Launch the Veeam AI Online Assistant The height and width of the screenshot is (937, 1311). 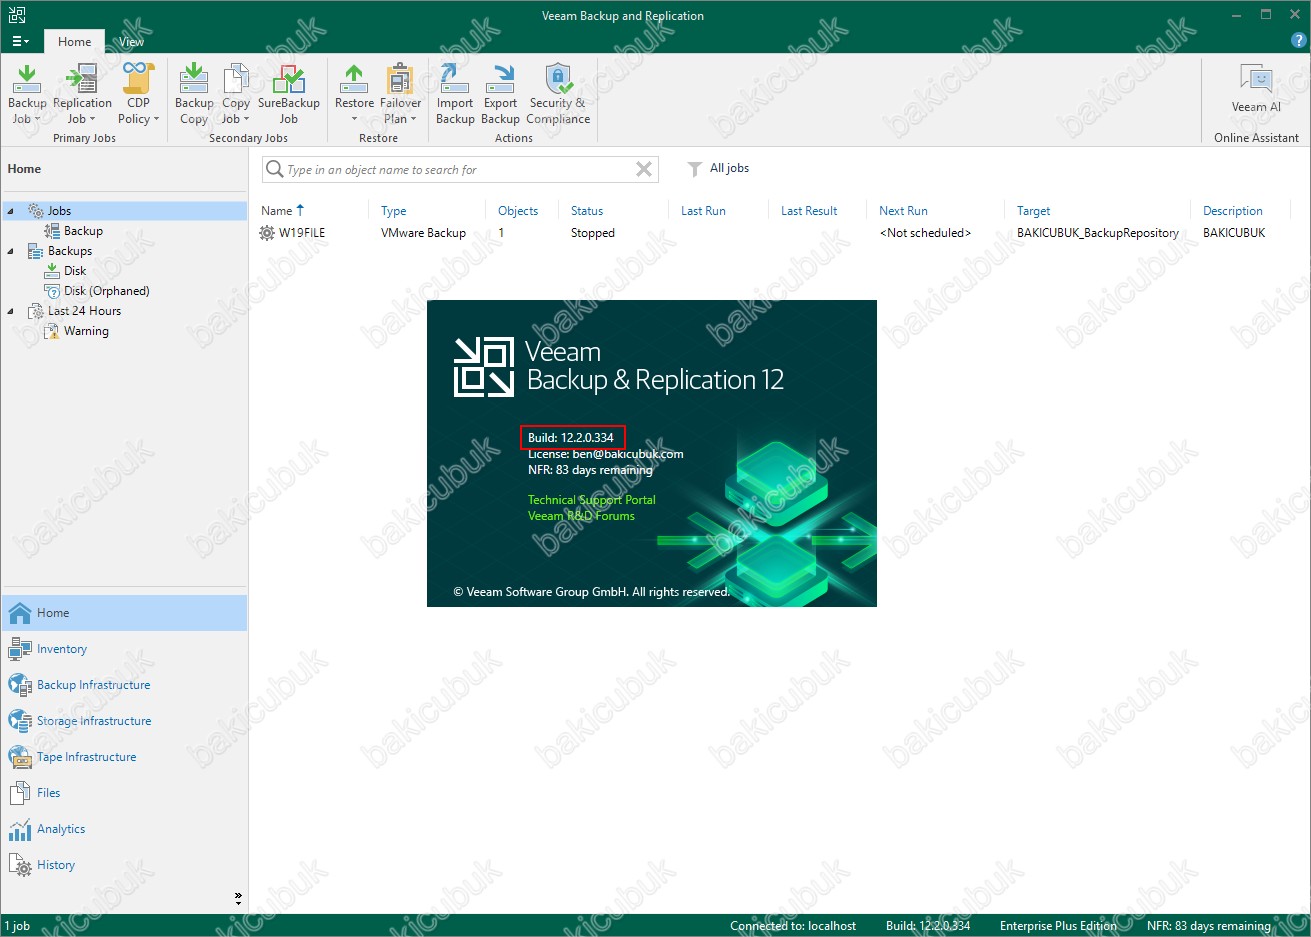pos(1256,88)
